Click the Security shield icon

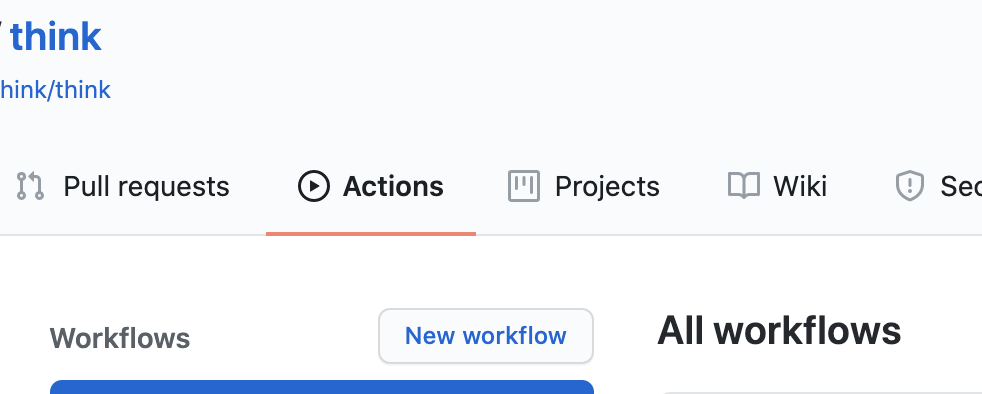click(910, 186)
